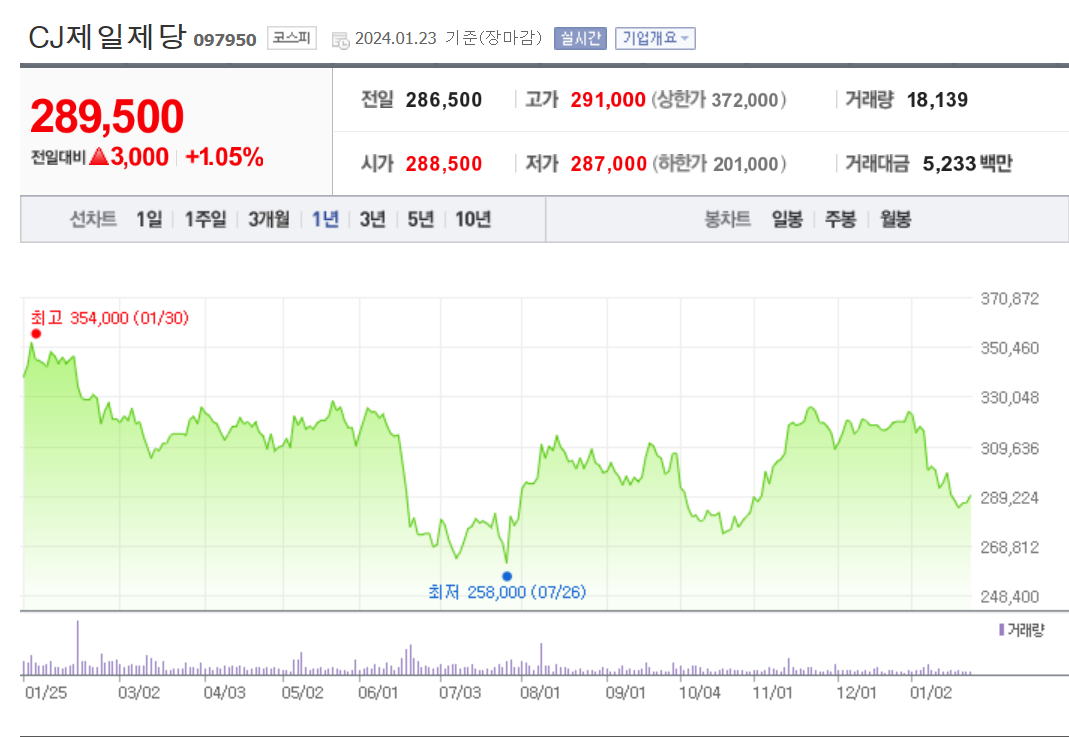Click the current price 289,500
Screen dimensions: 1069x737
107,116
